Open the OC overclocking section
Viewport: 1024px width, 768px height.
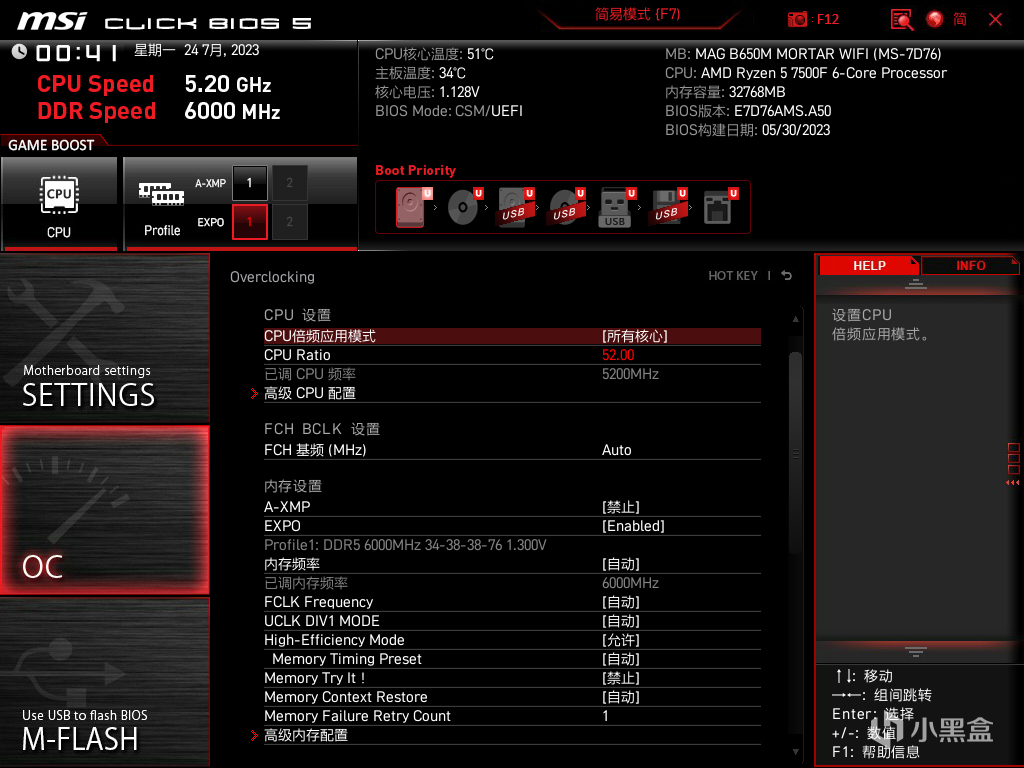pyautogui.click(x=104, y=510)
